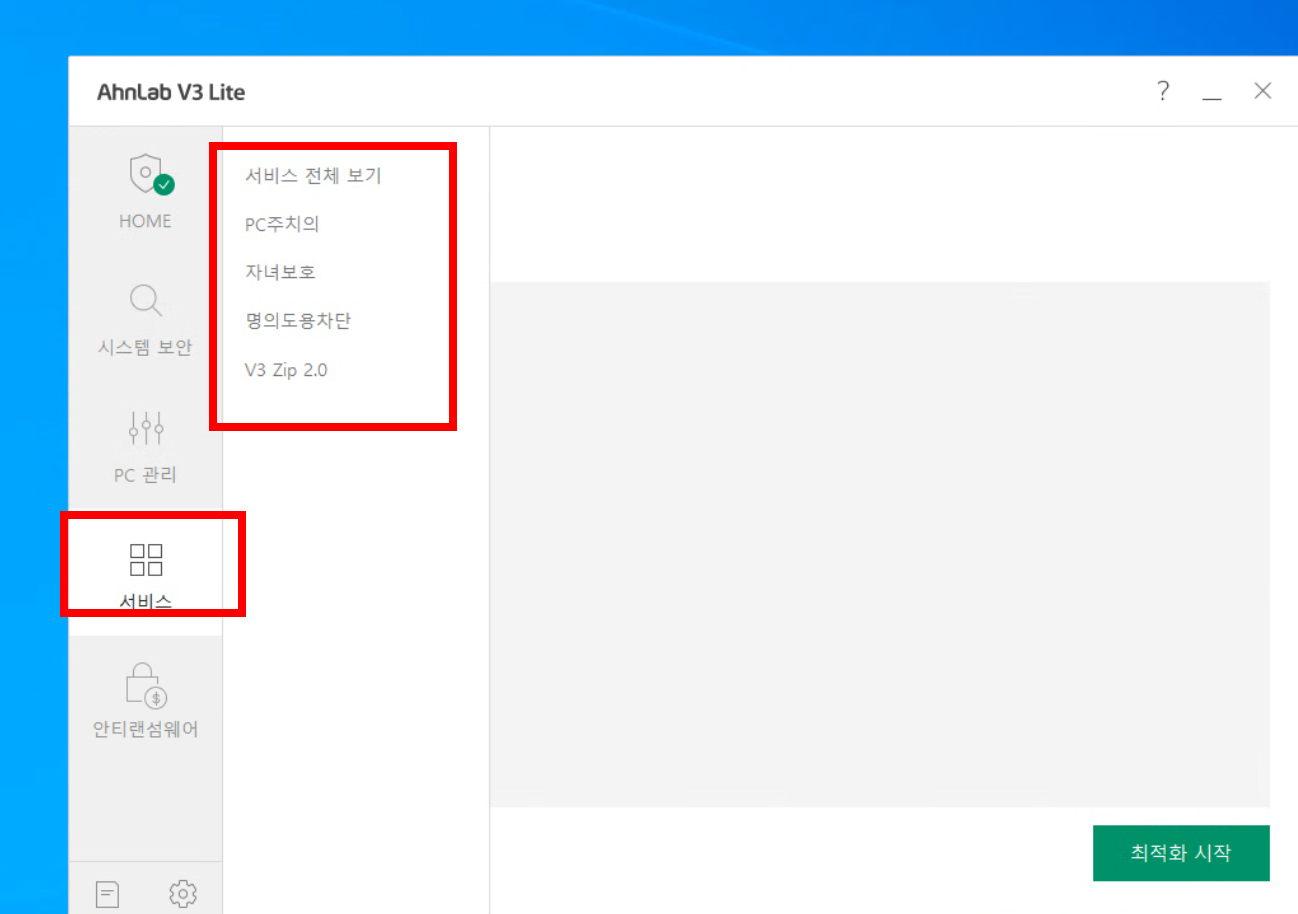
Task: Open the log document icon at bottom
Action: click(108, 893)
